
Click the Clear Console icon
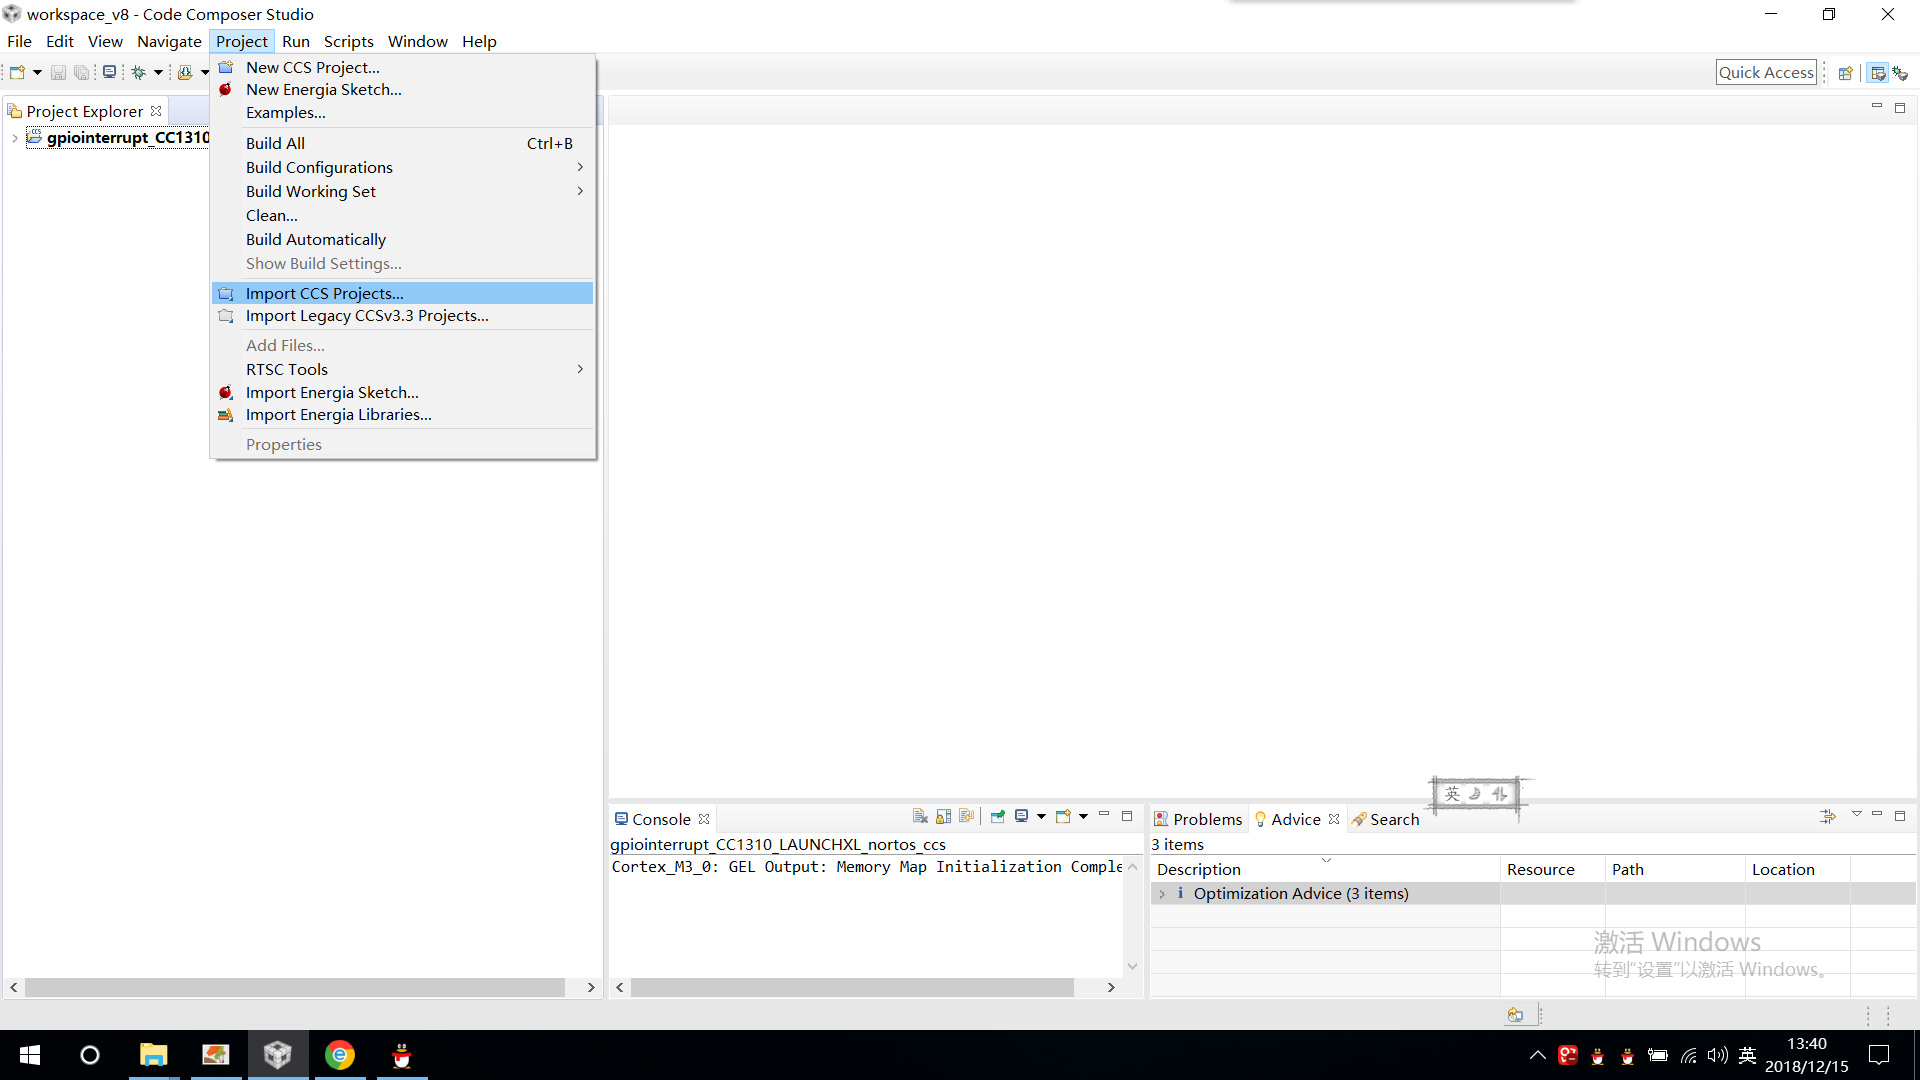[x=919, y=816]
